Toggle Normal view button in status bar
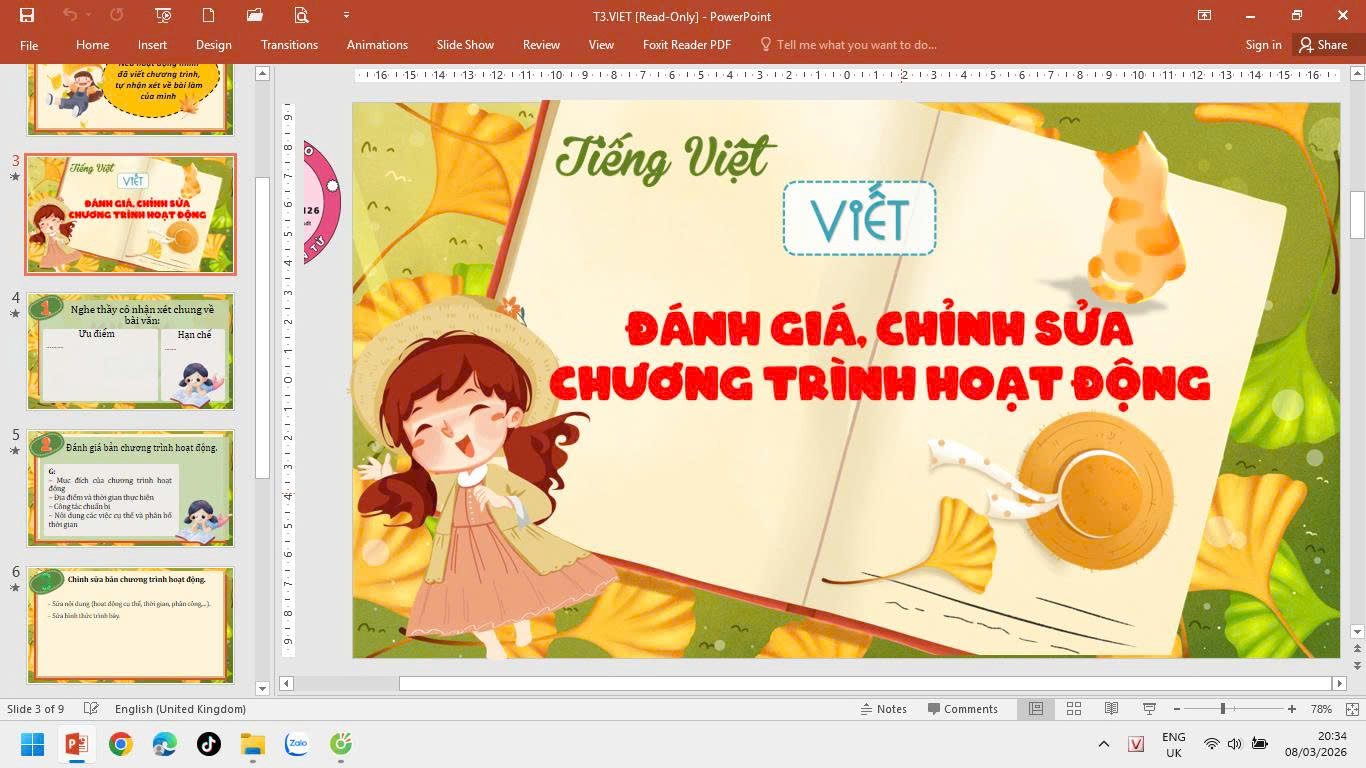This screenshot has height=768, width=1366. [x=1036, y=709]
